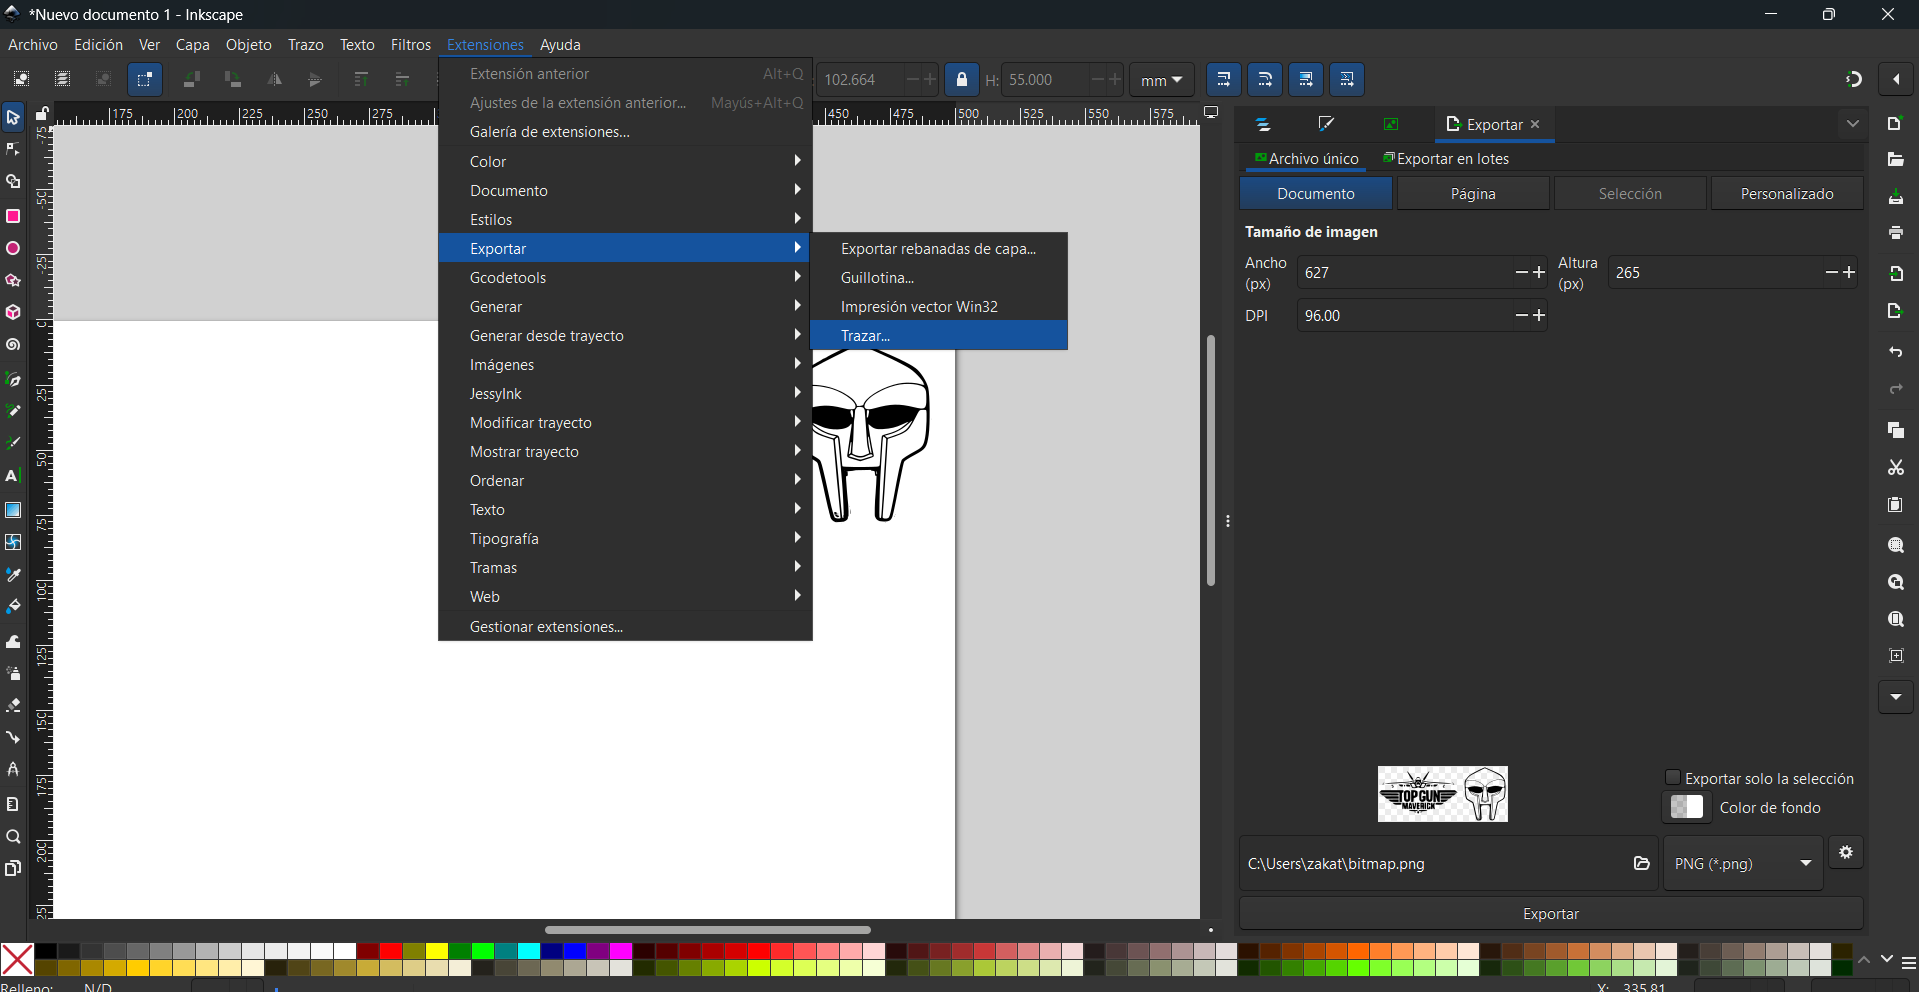Image resolution: width=1919 pixels, height=992 pixels.
Task: Toggle scaling stroke width with objects
Action: pos(1224,79)
